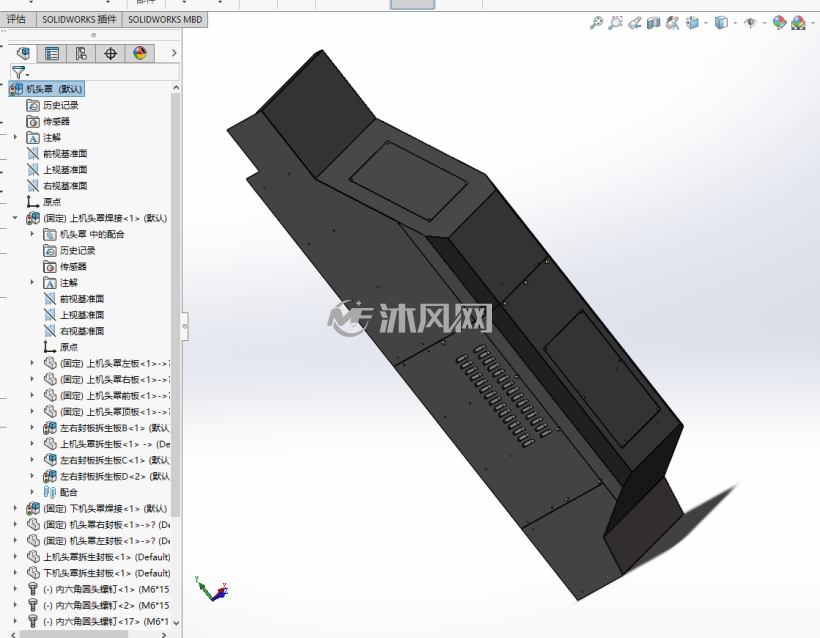Open the ConfigurationManager tab icon
Screen dimensions: 820x638
(81, 53)
